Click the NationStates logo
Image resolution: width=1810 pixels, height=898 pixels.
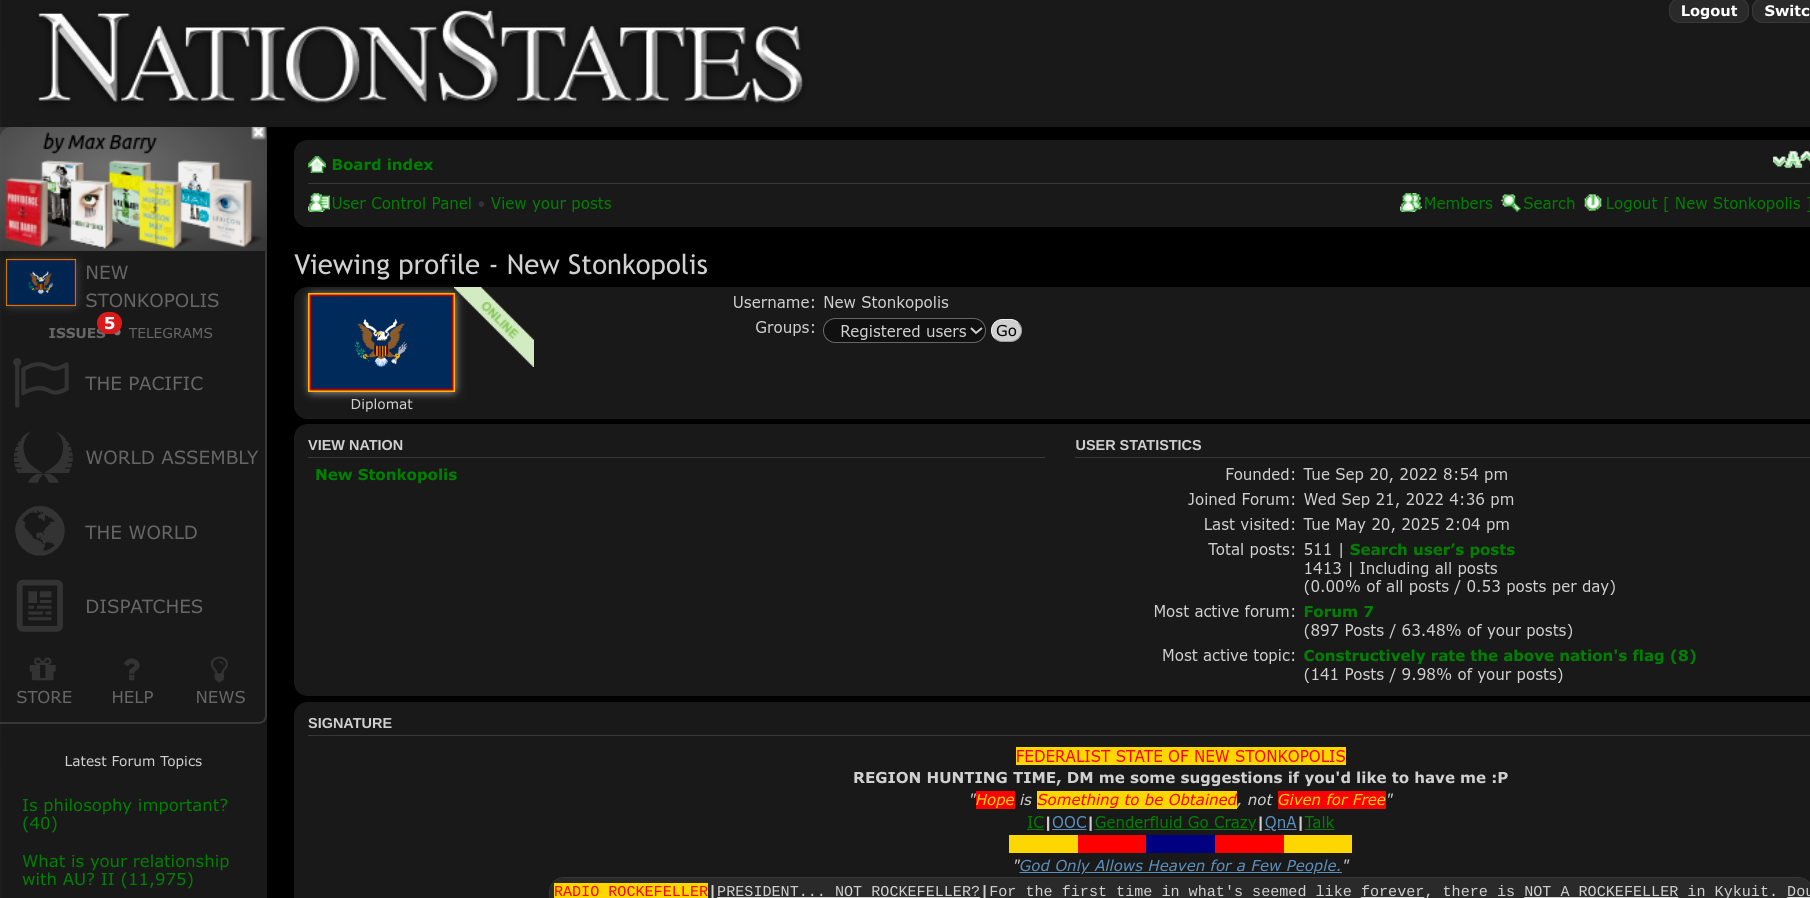[x=420, y=58]
